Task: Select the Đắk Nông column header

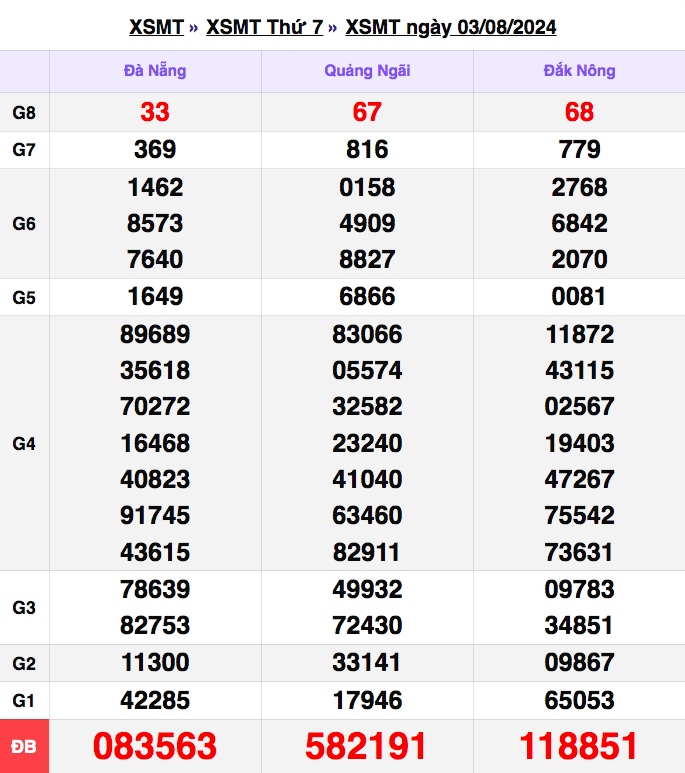Action: [579, 71]
